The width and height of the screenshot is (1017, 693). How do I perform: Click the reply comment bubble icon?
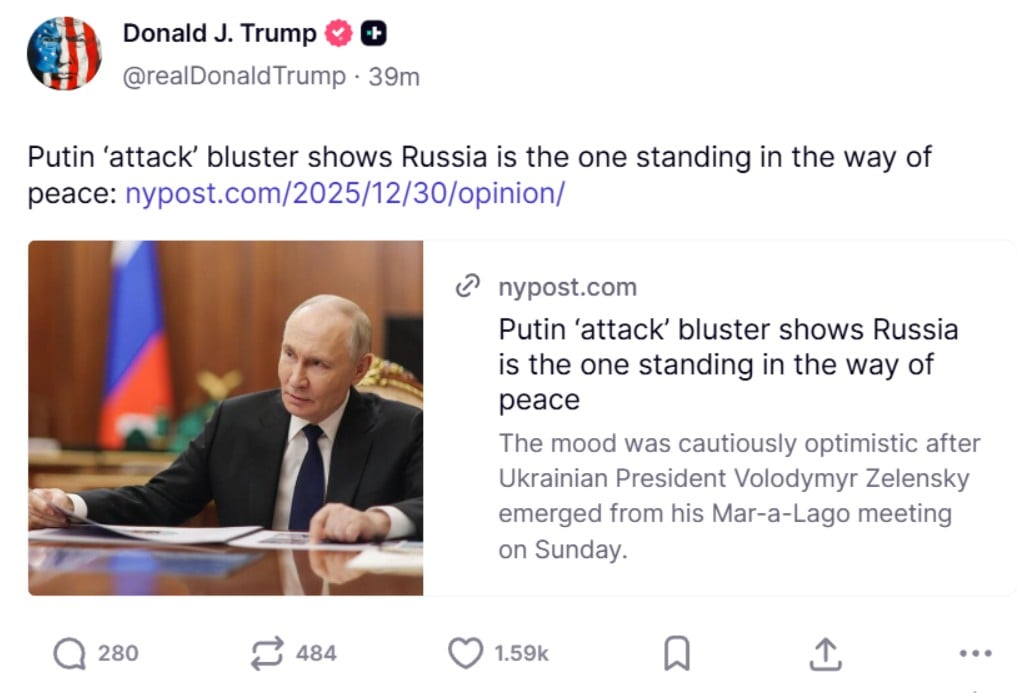click(70, 654)
